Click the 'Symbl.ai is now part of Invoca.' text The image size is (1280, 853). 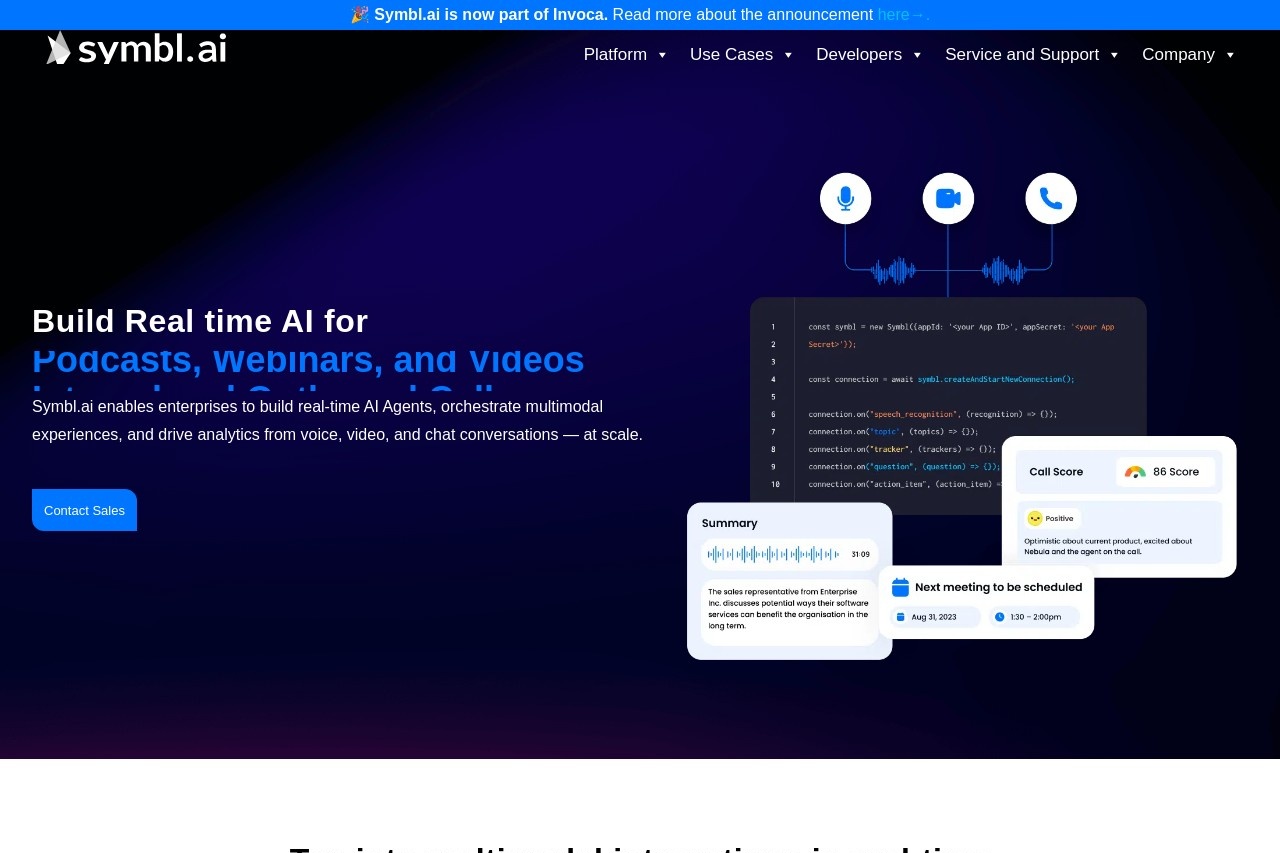tap(491, 14)
